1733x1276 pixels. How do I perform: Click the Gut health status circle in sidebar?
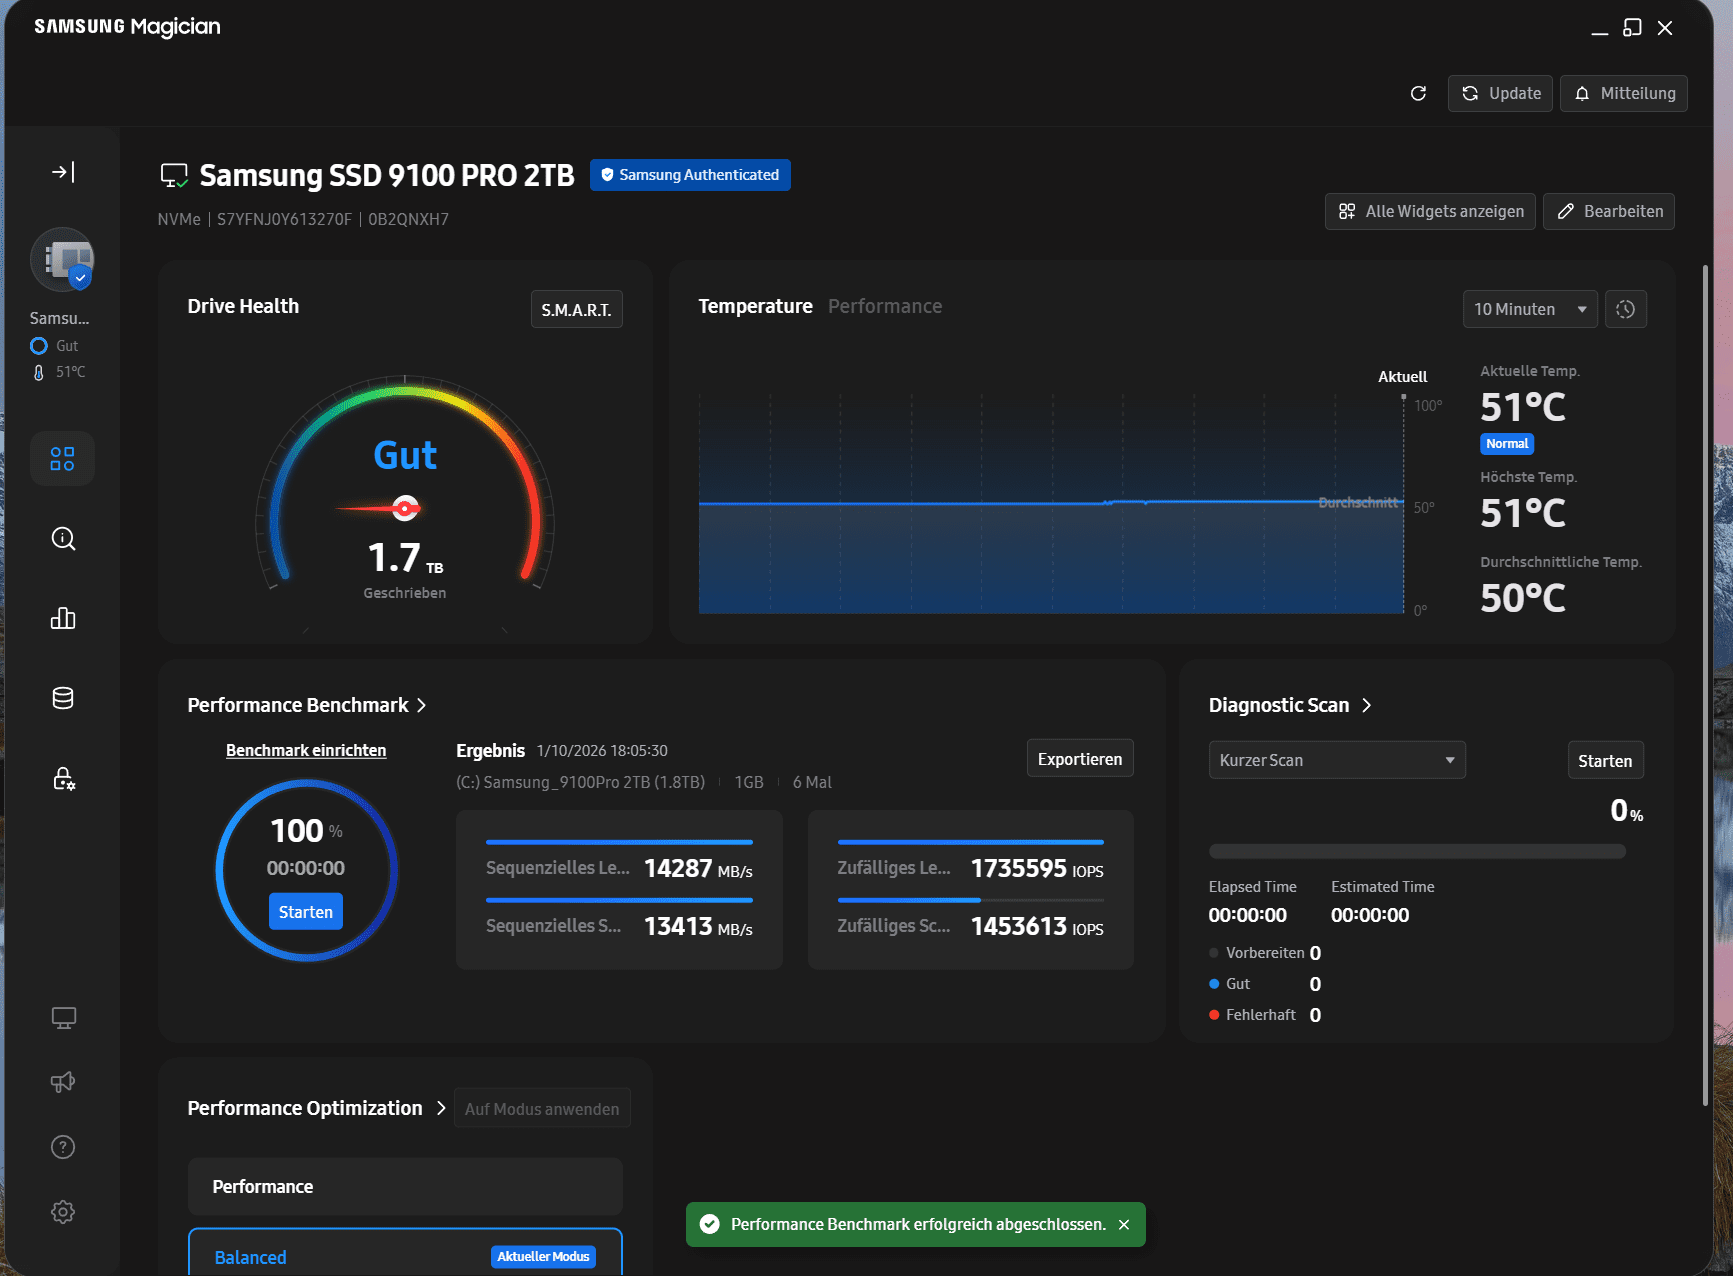point(39,346)
